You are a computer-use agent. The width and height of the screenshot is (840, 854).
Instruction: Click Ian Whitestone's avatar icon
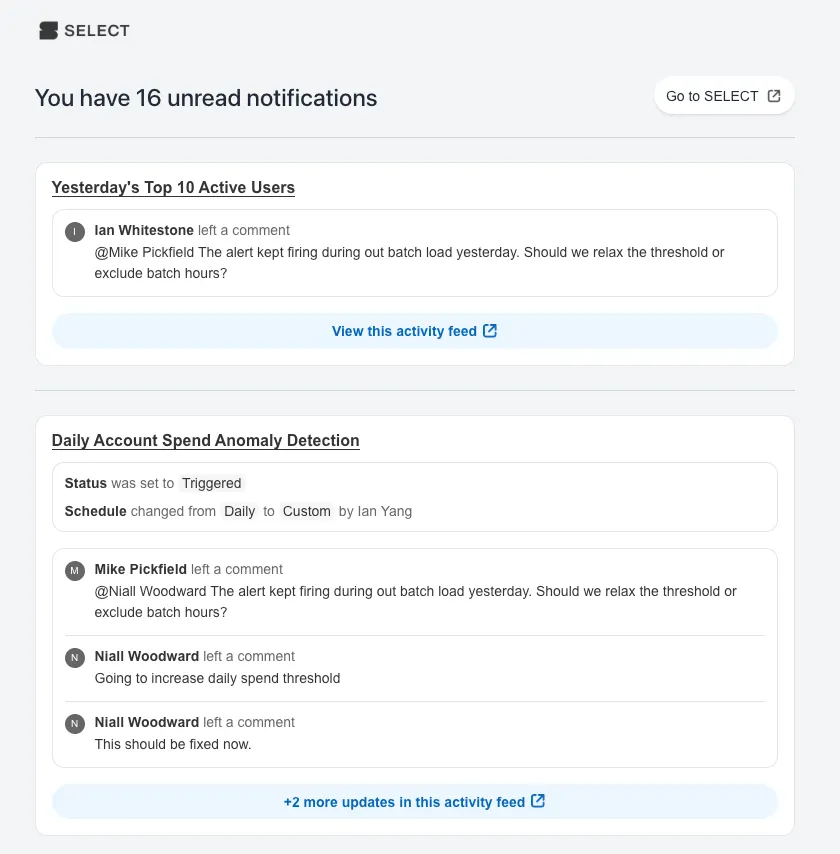click(74, 232)
